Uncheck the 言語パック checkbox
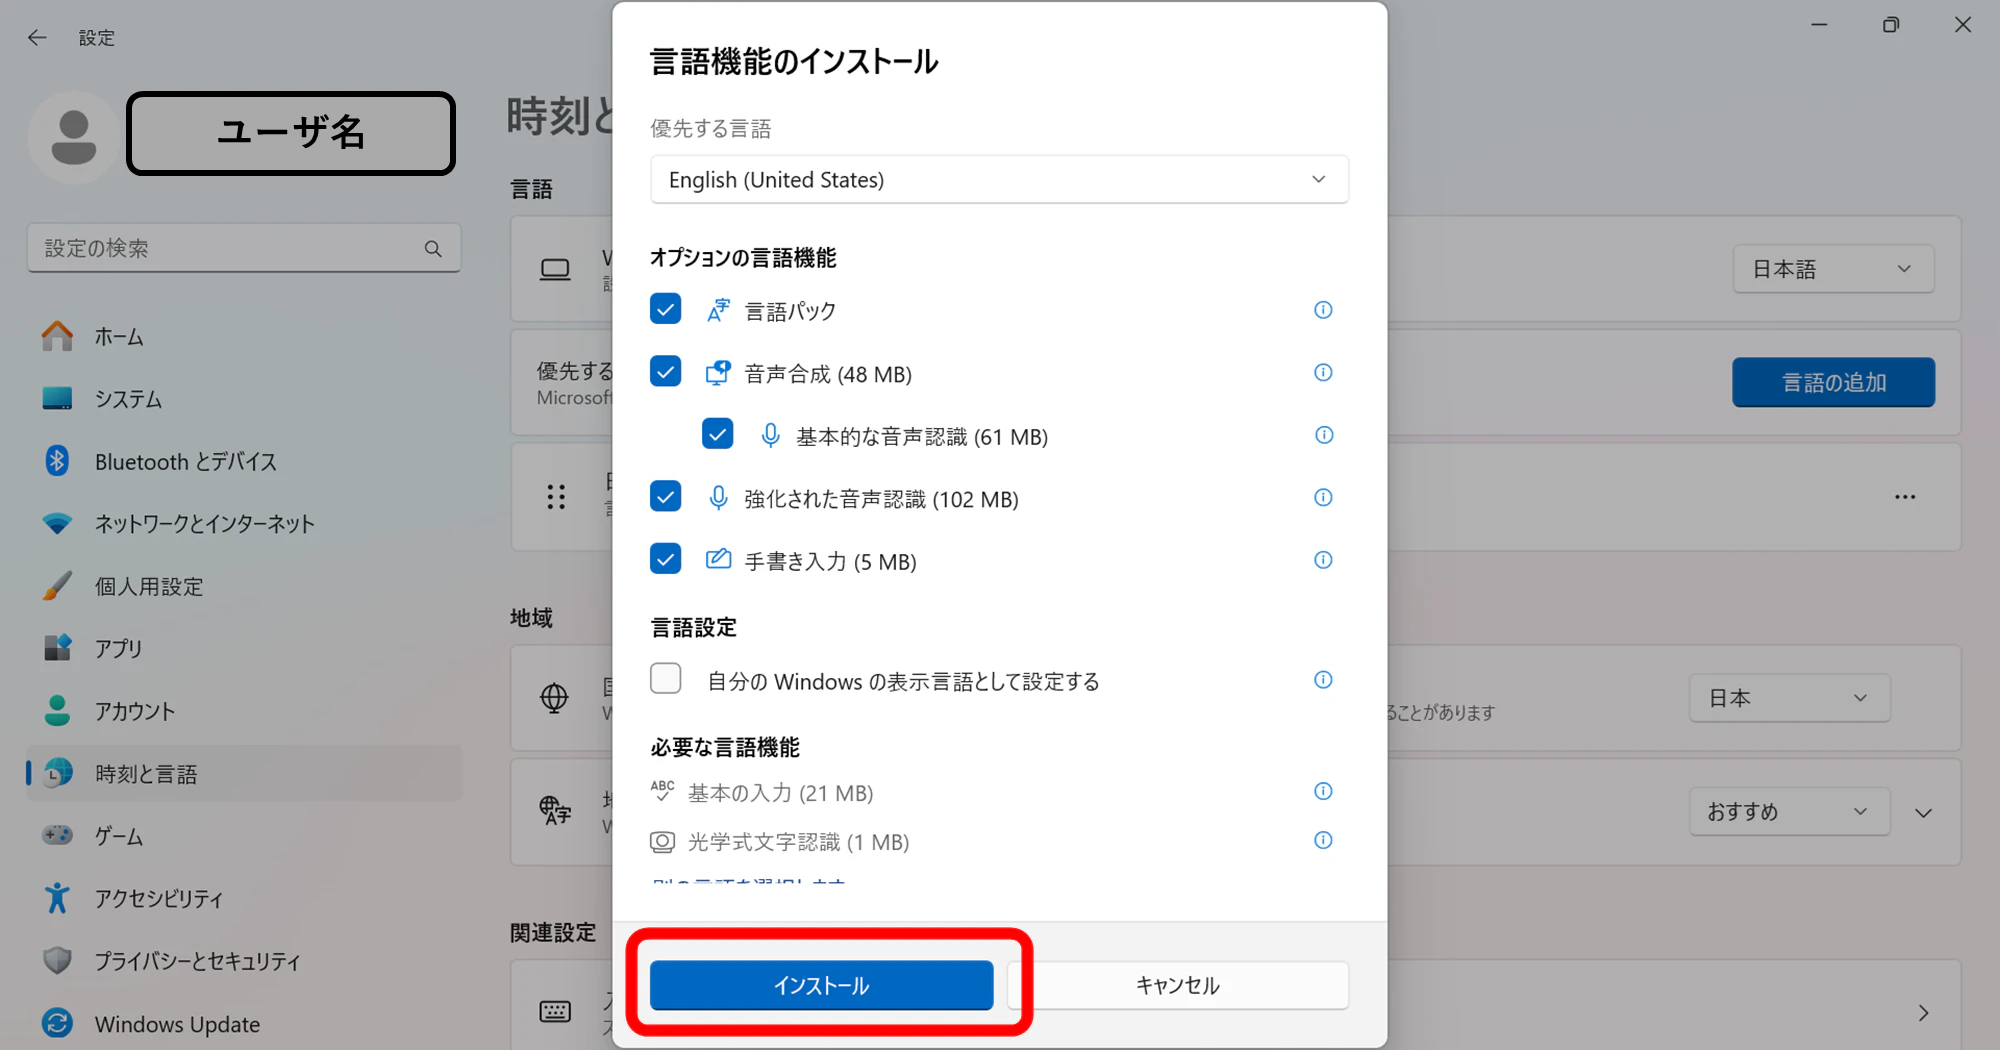Image resolution: width=2000 pixels, height=1050 pixels. tap(665, 309)
